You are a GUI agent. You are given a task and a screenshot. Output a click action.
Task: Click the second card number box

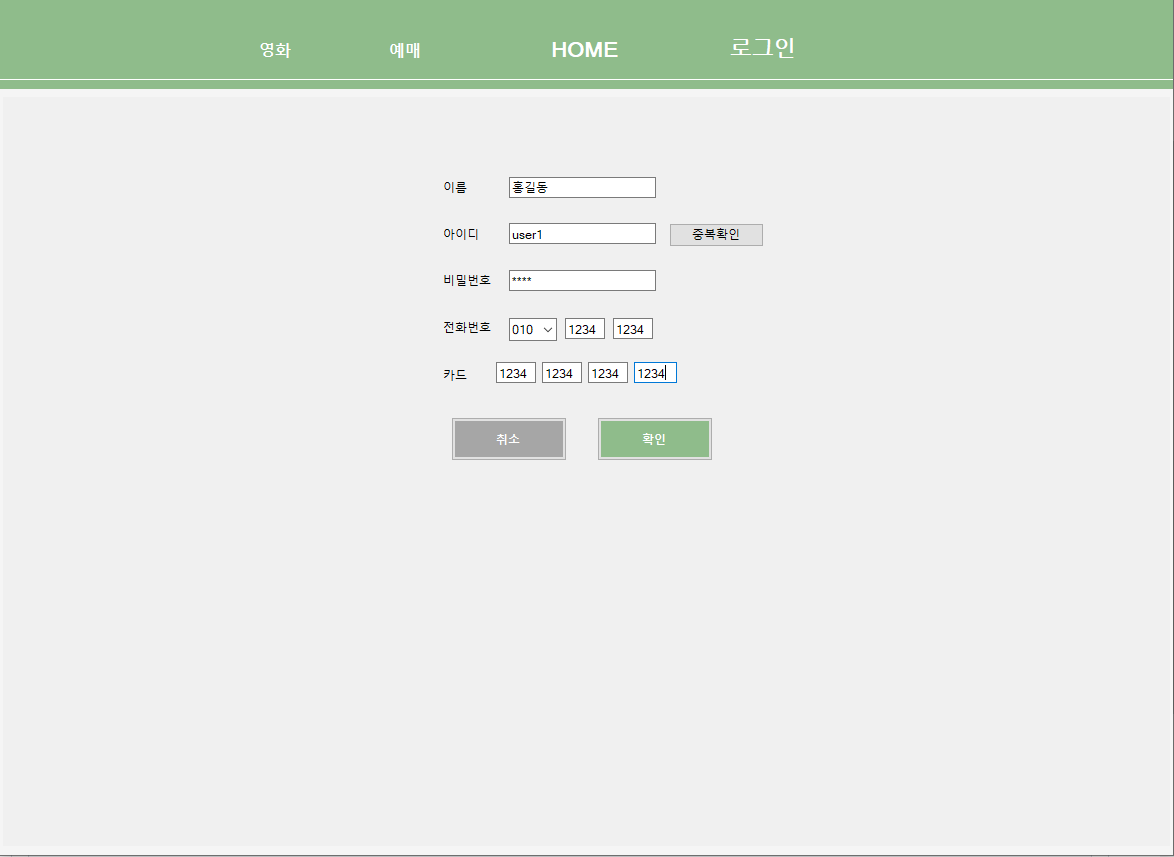(561, 372)
